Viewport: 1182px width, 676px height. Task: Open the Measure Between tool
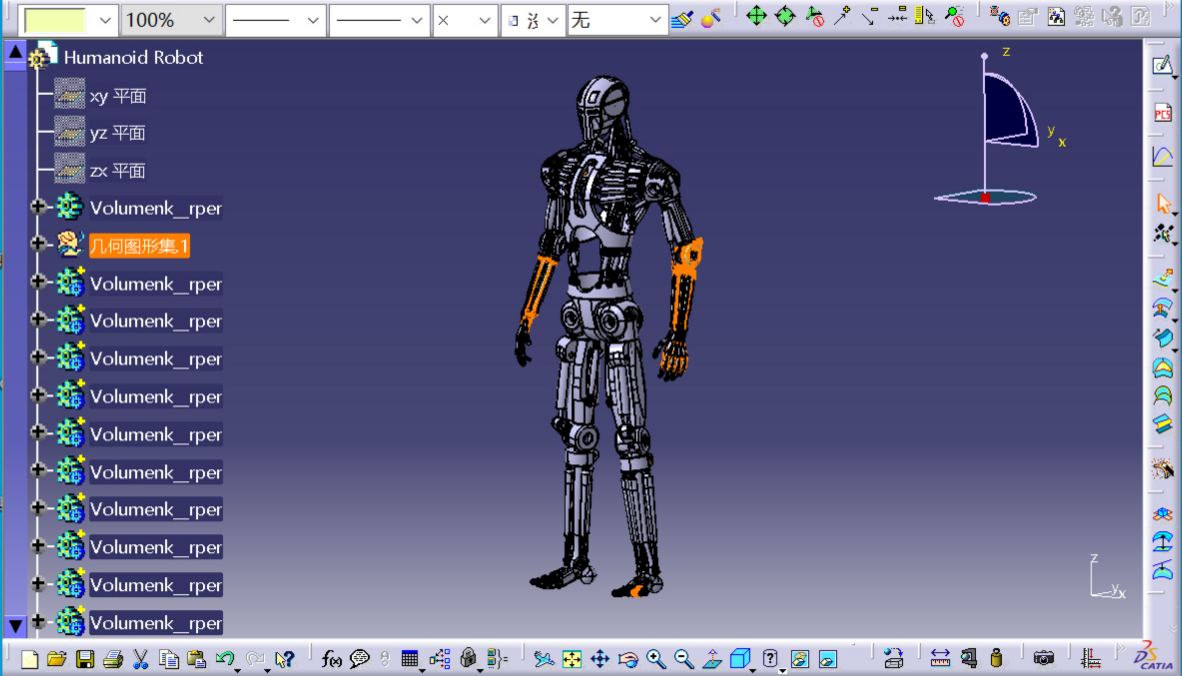(940, 658)
